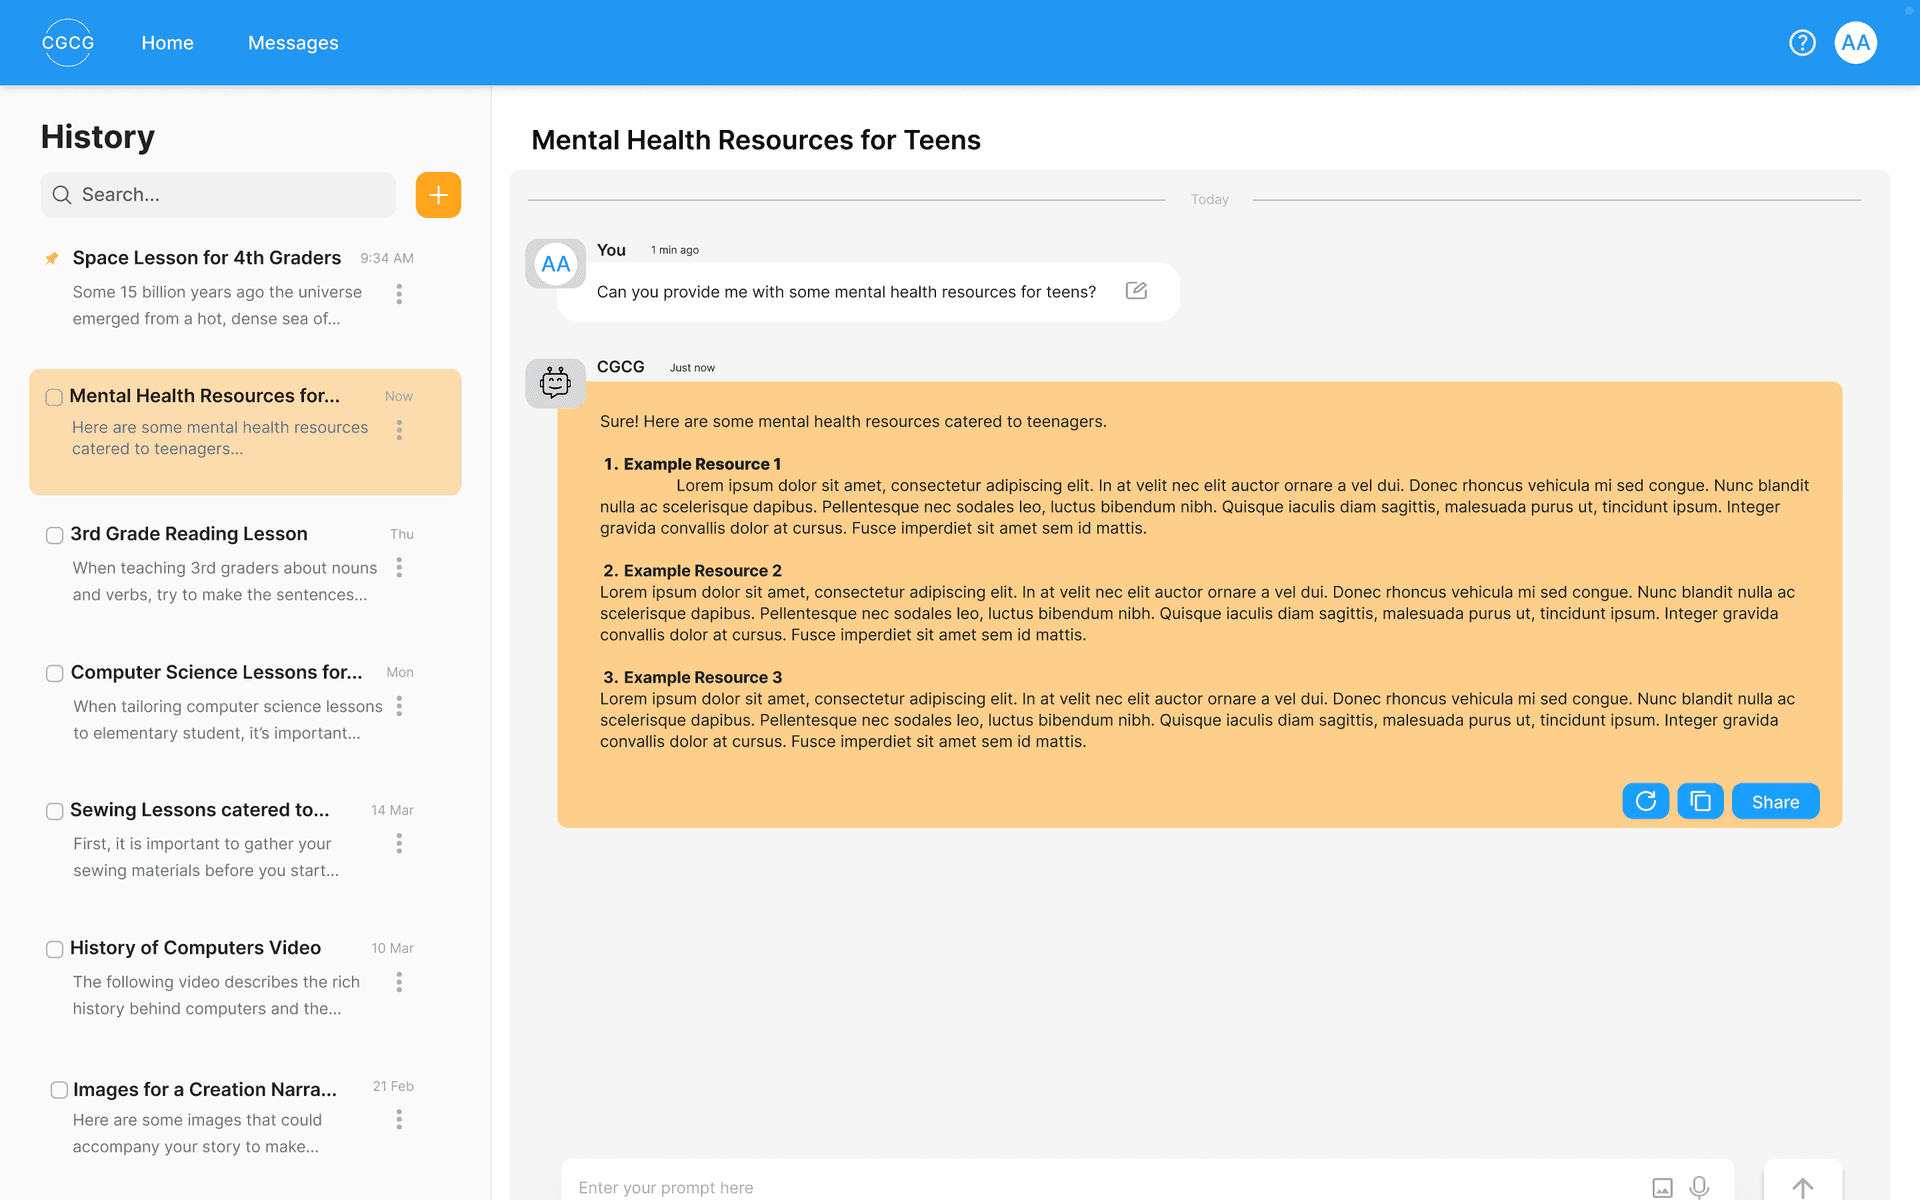Copy the CGCG response text

(x=1700, y=801)
